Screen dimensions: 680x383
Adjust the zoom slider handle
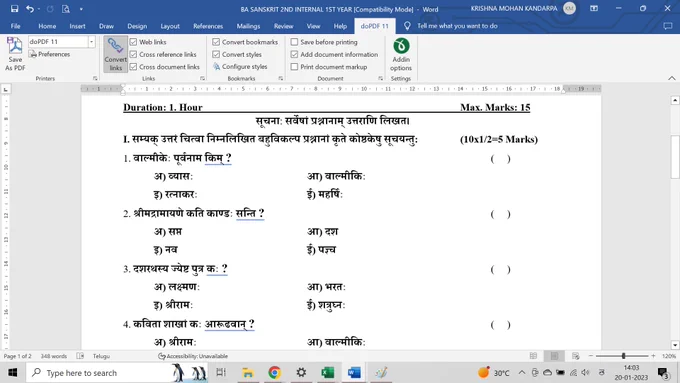point(623,356)
